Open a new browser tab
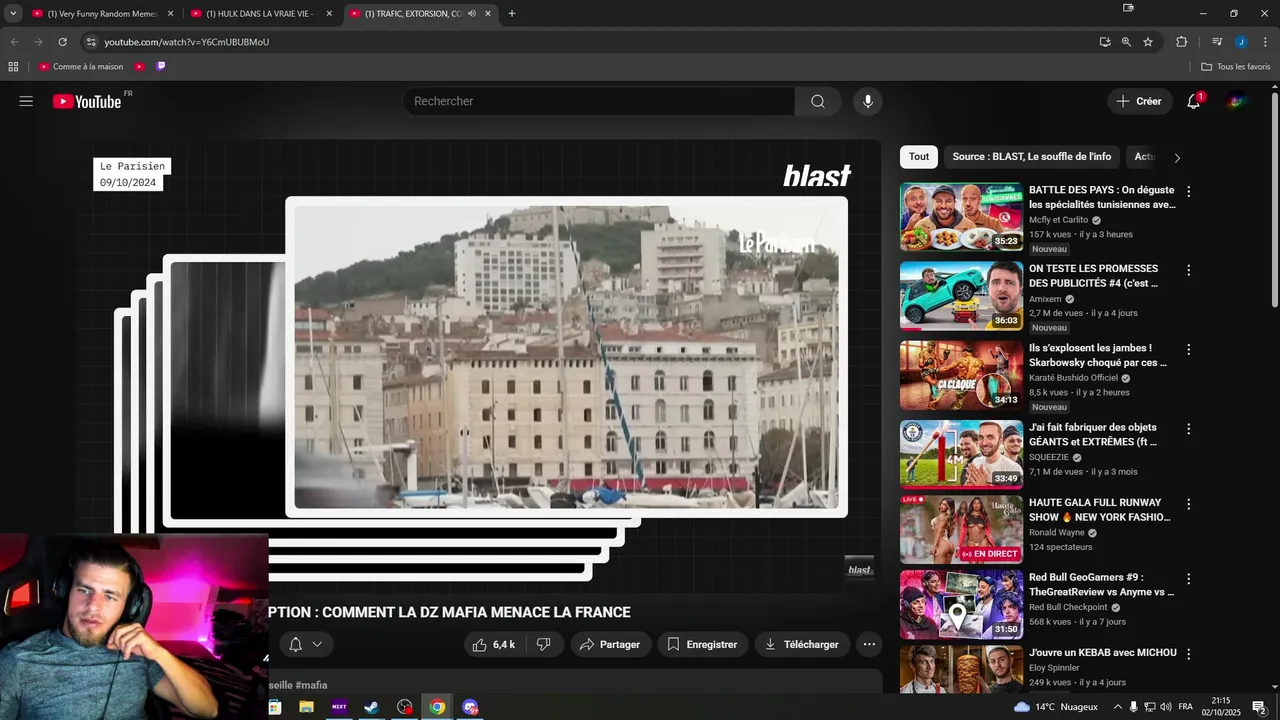The image size is (1280, 720). pos(512,14)
